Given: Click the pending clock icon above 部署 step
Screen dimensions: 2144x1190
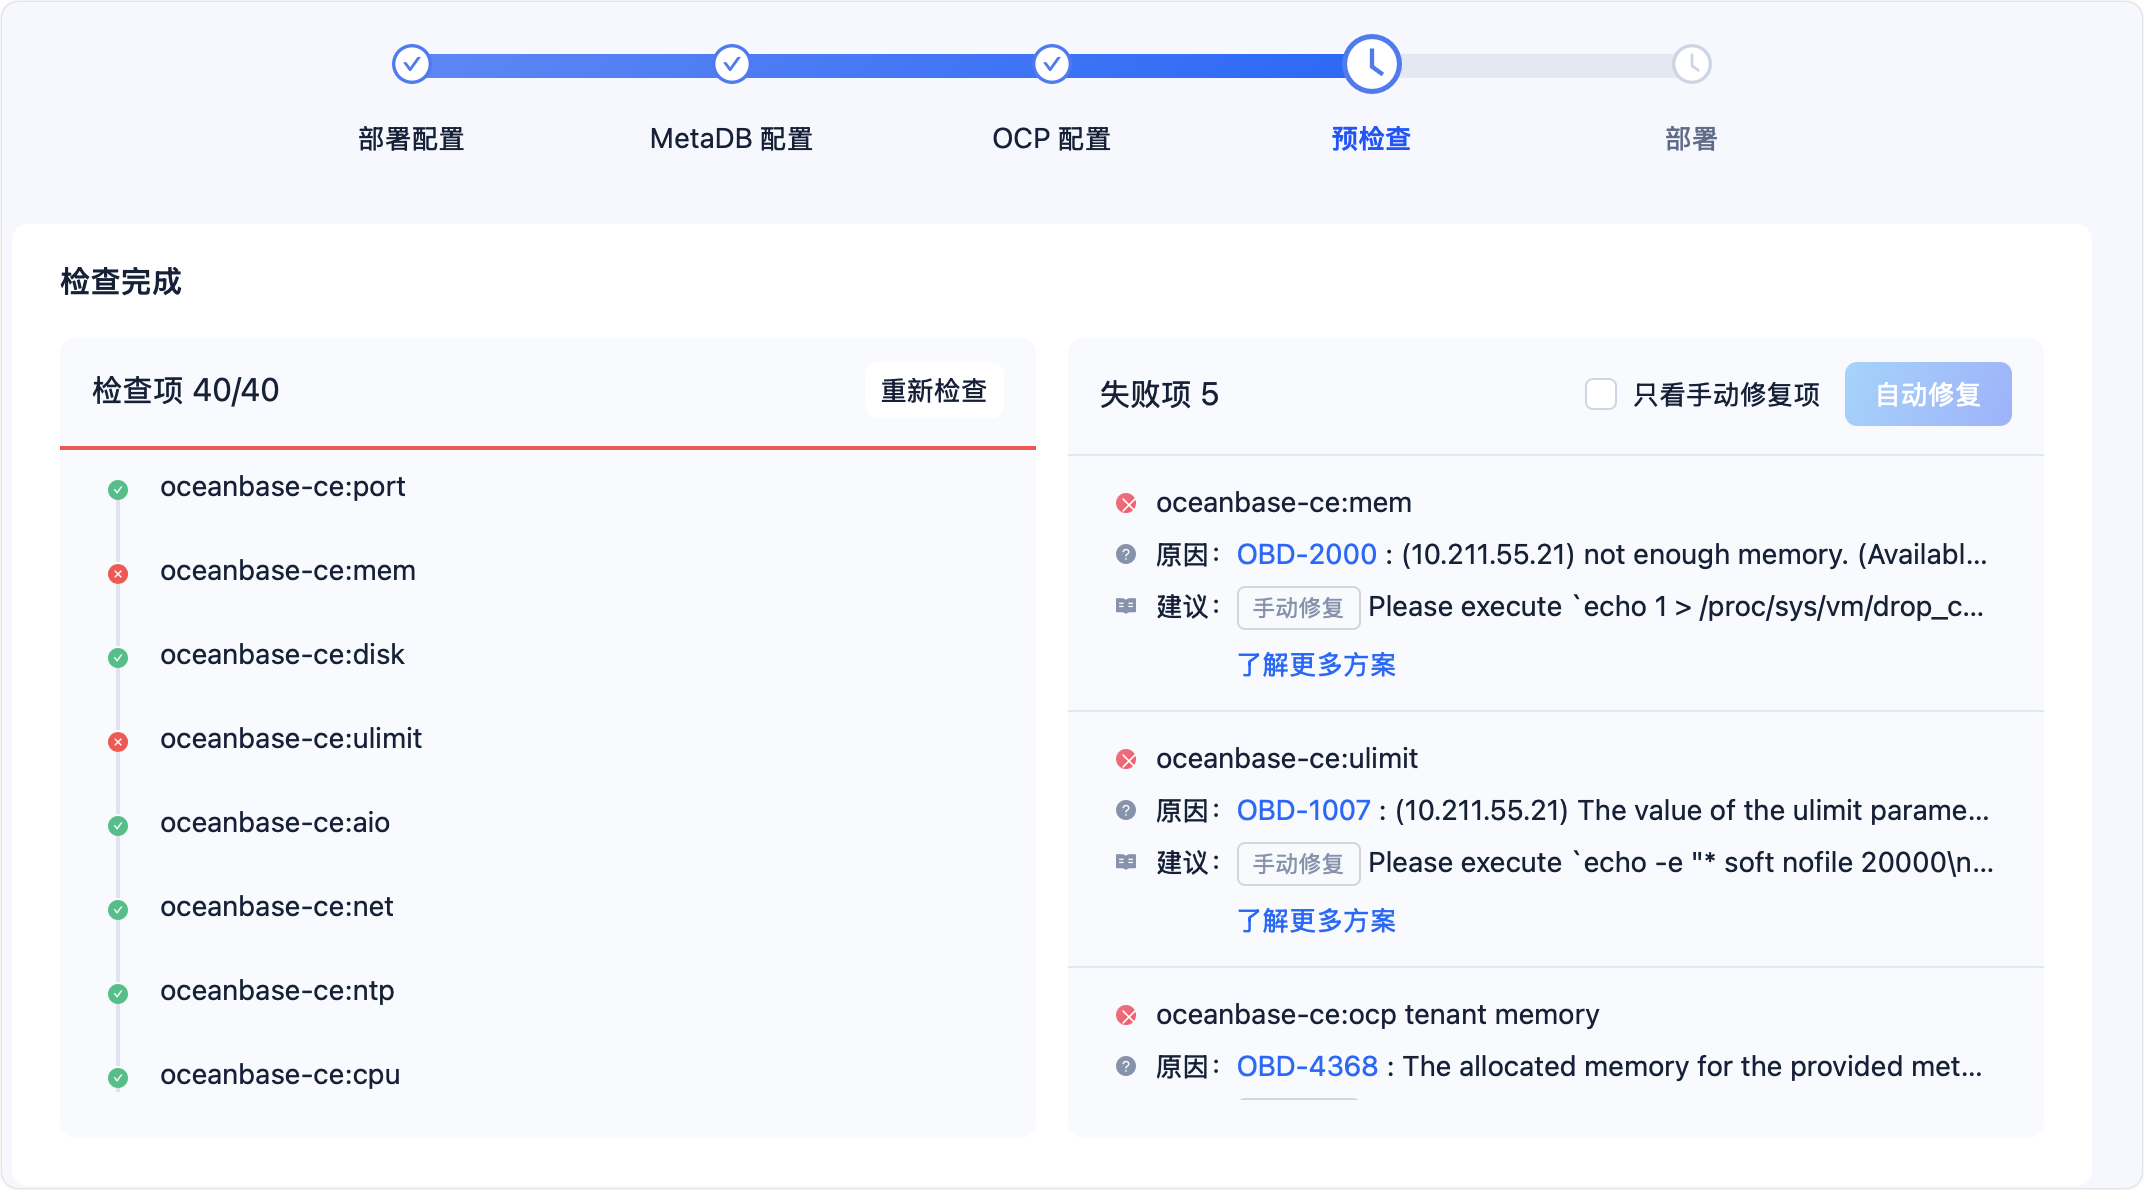Looking at the screenshot, I should point(1692,63).
